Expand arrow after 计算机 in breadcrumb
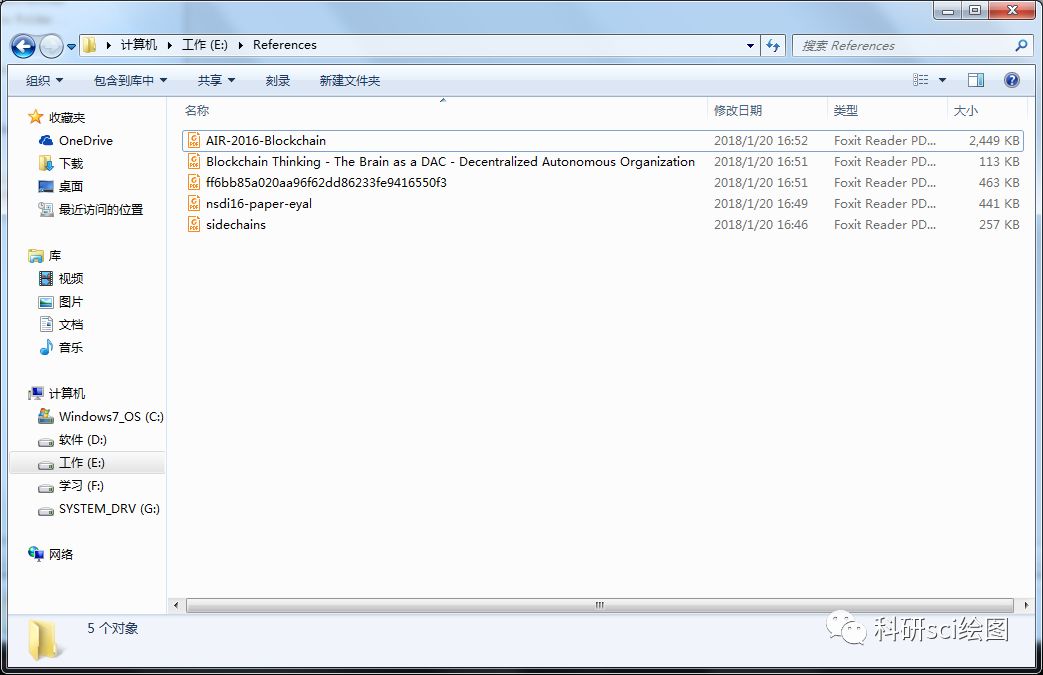Screen dimensions: 1043x675 pyautogui.click(x=170, y=45)
